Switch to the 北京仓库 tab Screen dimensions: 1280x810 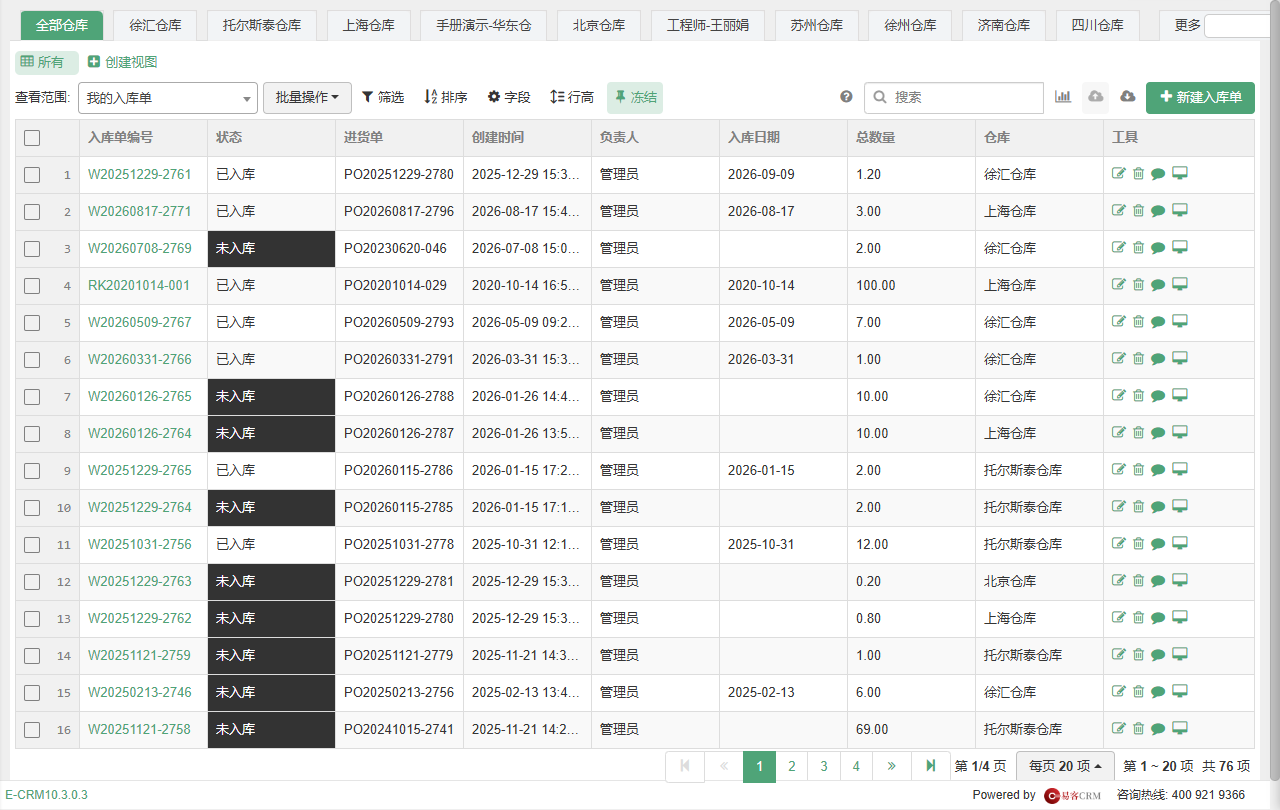[599, 25]
